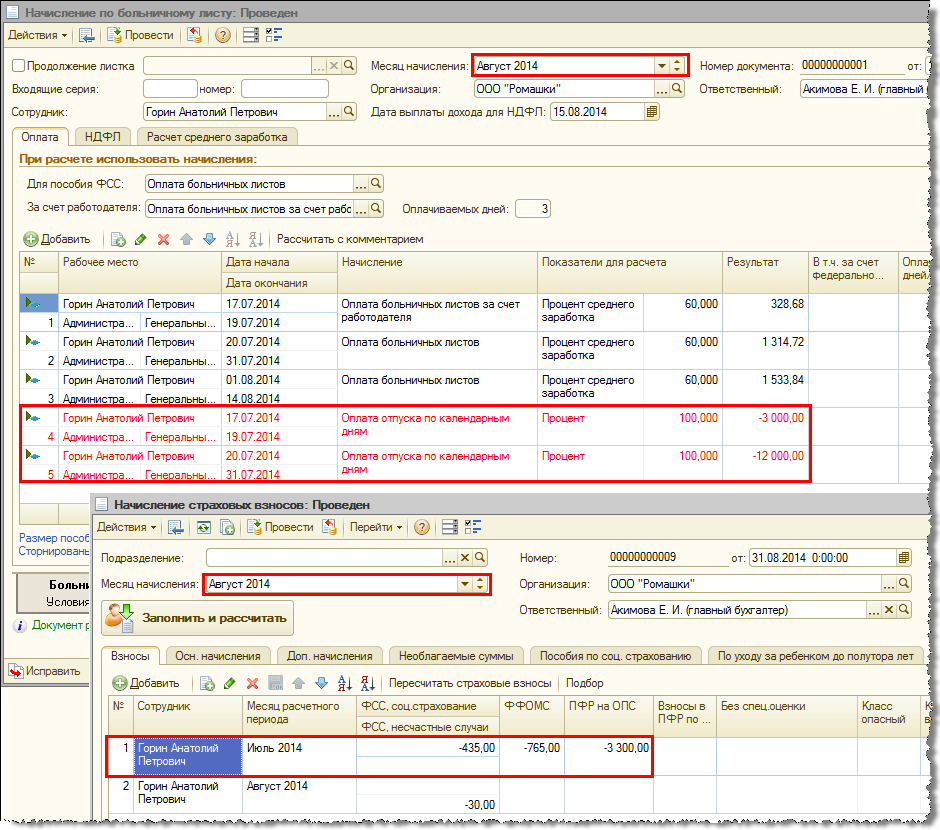Move row down with blue arrow in Взносы toolbar
The height and width of the screenshot is (830, 940).
321,683
